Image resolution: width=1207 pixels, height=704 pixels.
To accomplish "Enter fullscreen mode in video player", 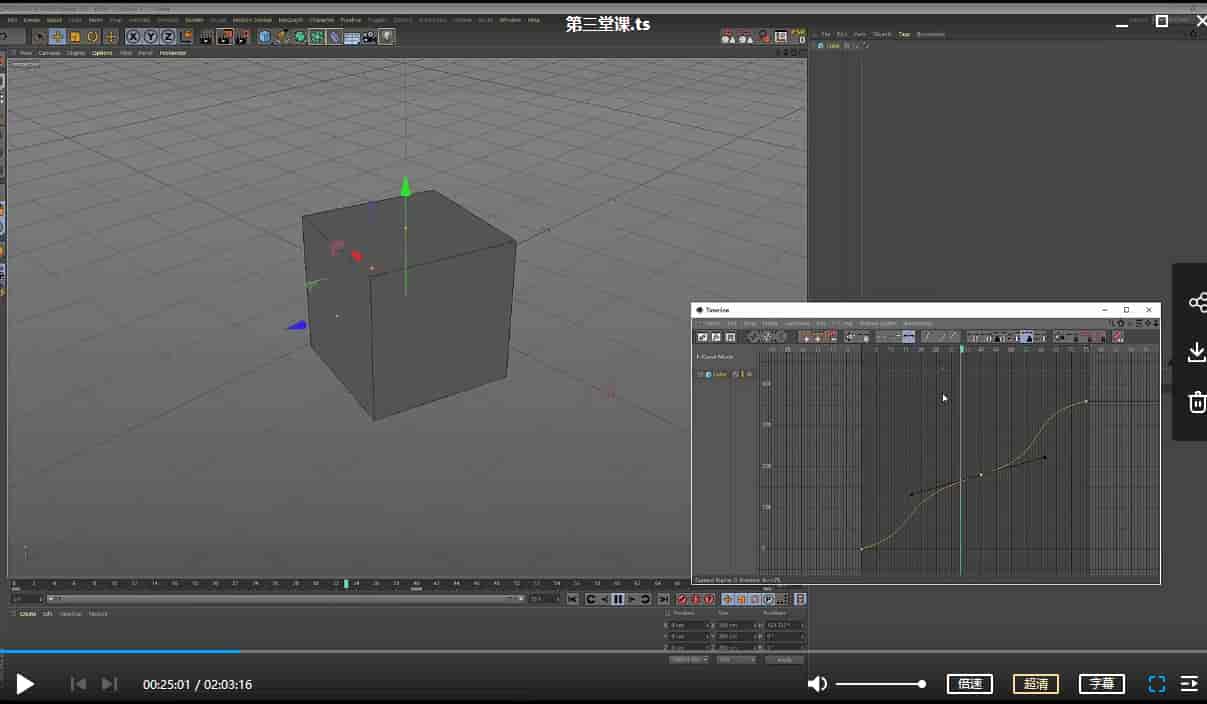I will tap(1156, 684).
